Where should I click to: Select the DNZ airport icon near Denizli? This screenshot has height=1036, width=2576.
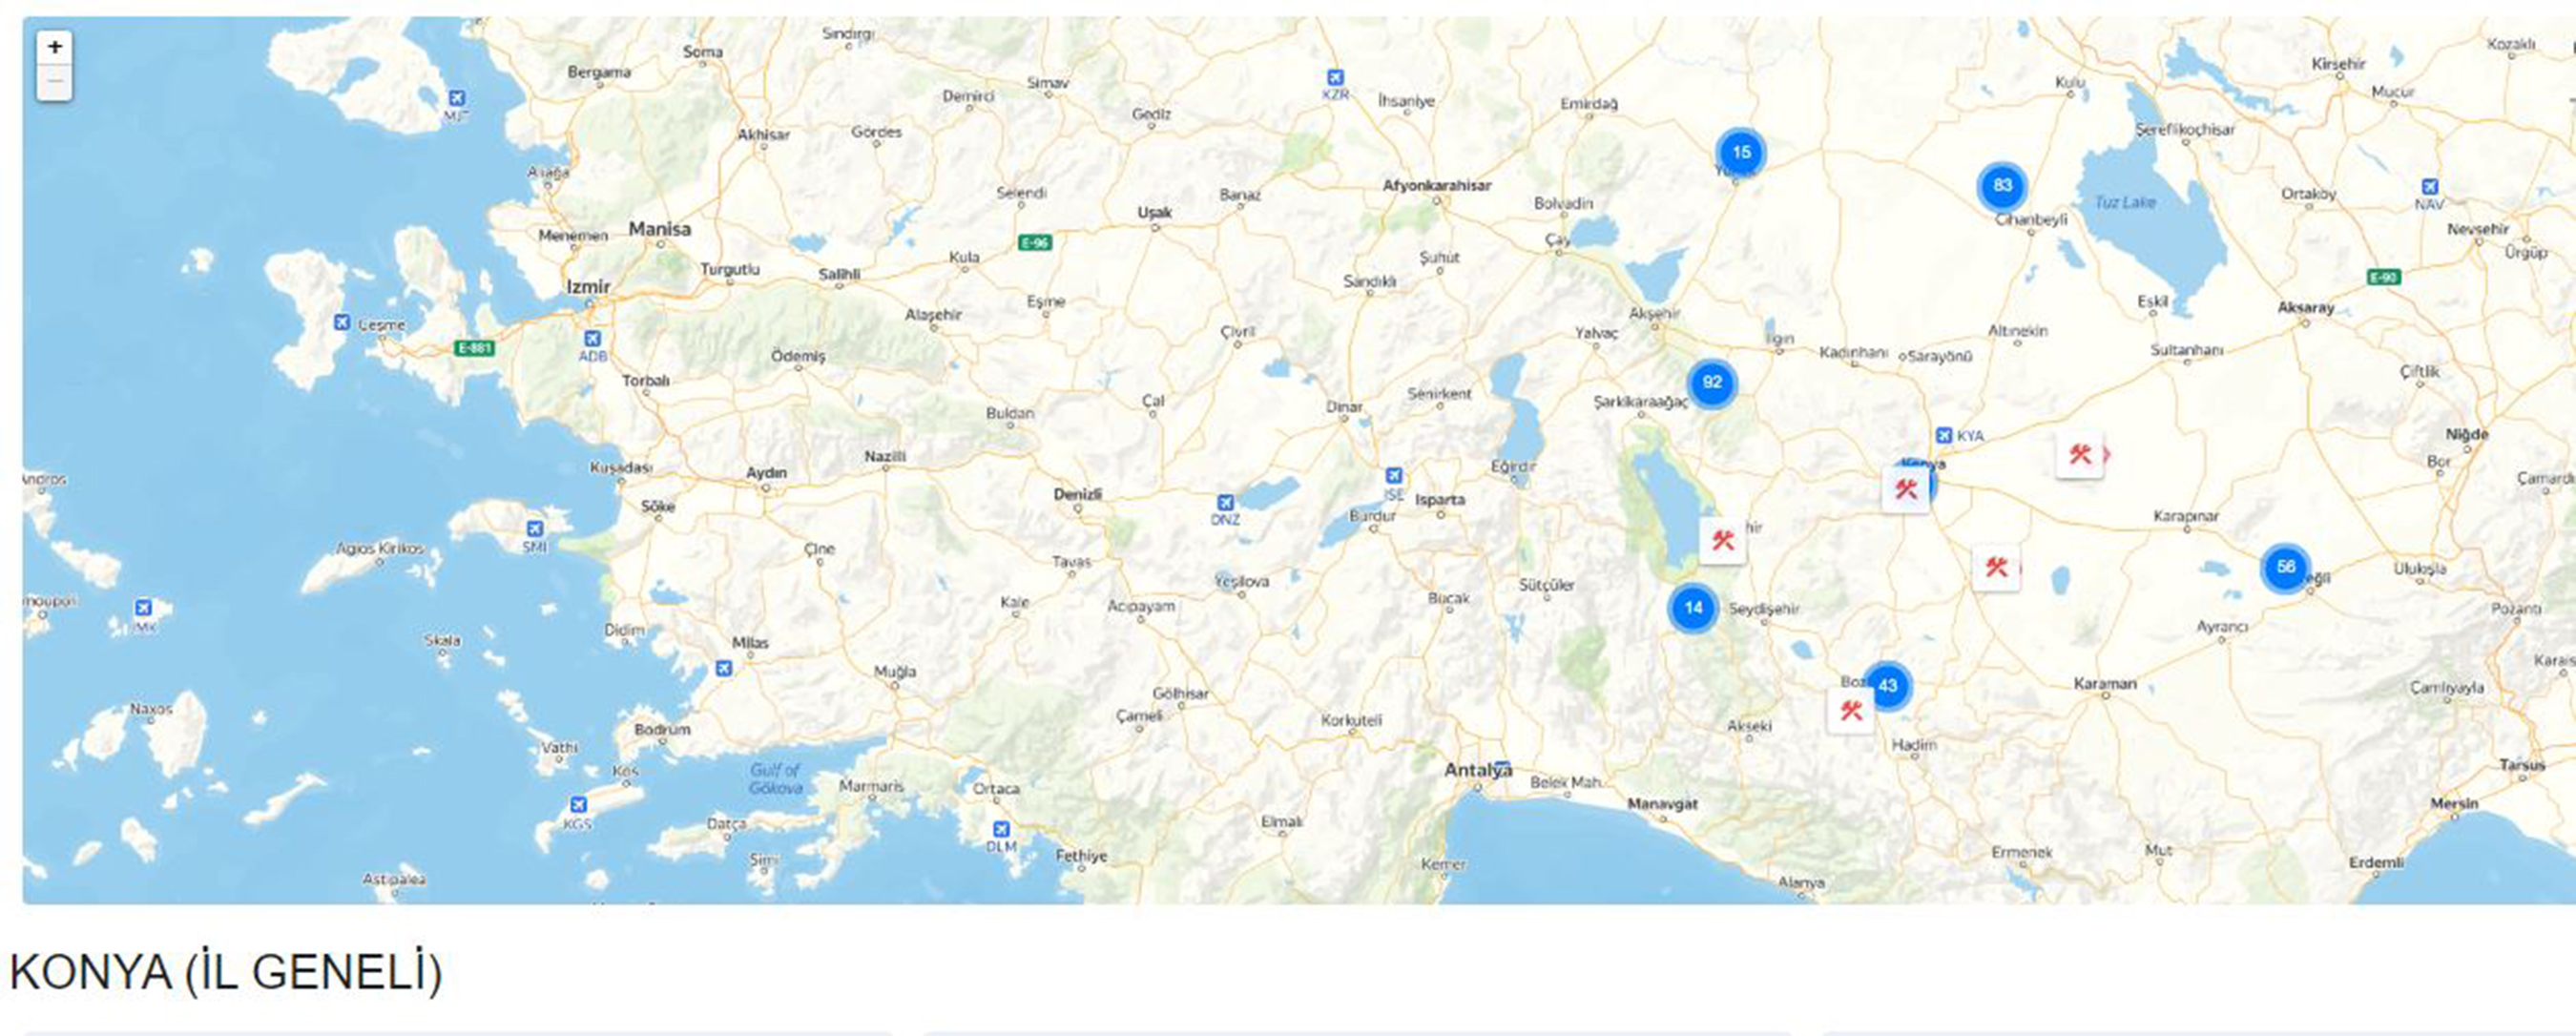1225,503
